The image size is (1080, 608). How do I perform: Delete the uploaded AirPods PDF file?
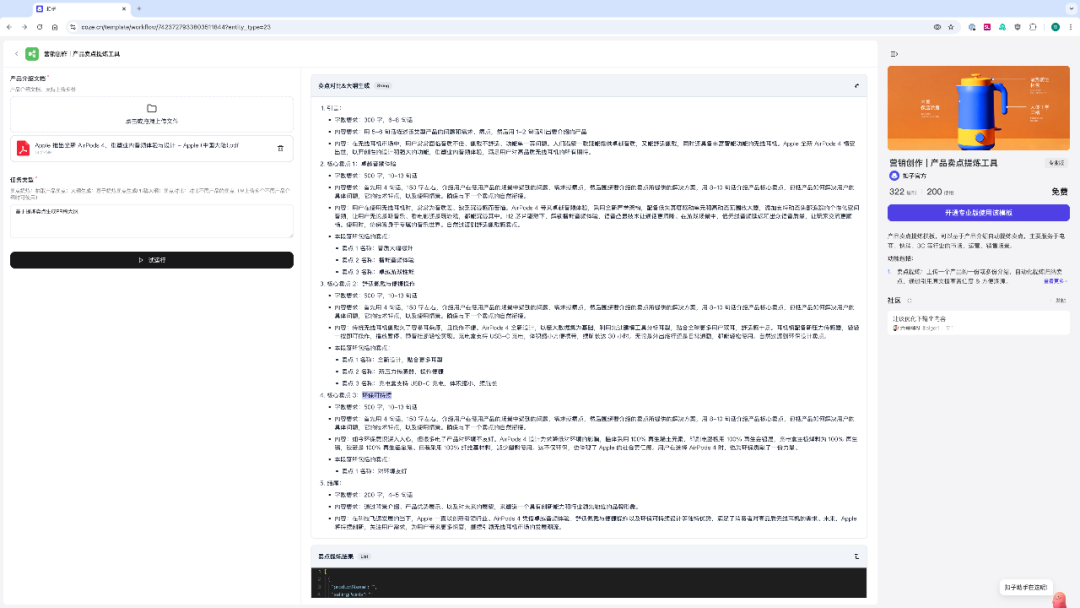pyautogui.click(x=280, y=148)
